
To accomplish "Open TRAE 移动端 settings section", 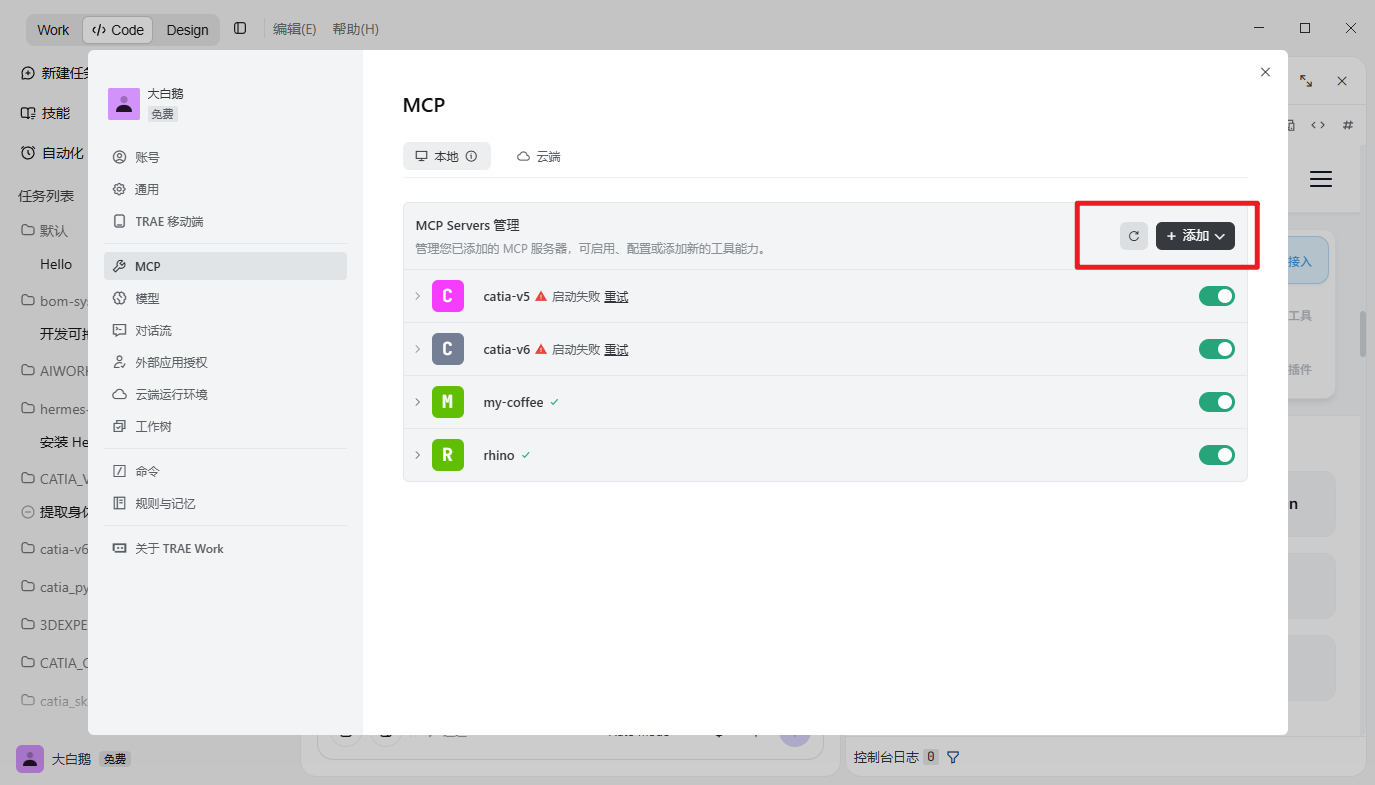I will [x=225, y=221].
